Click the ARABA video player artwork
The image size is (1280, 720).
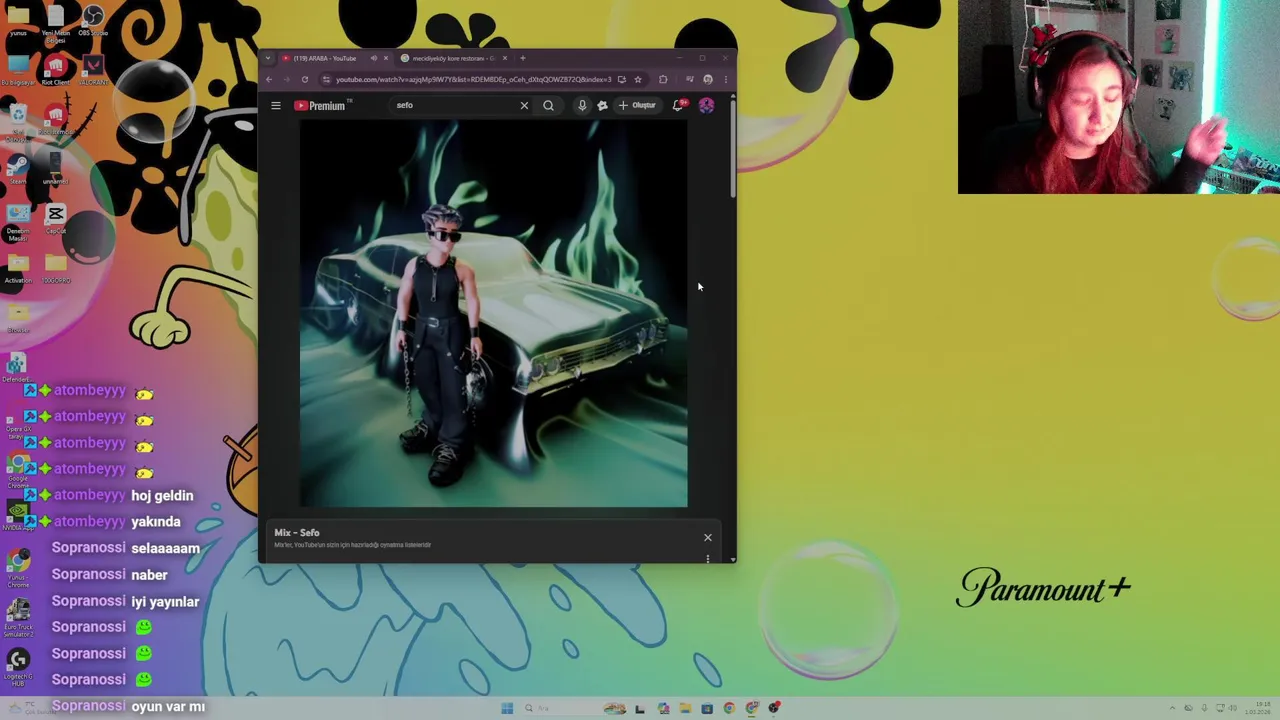494,314
